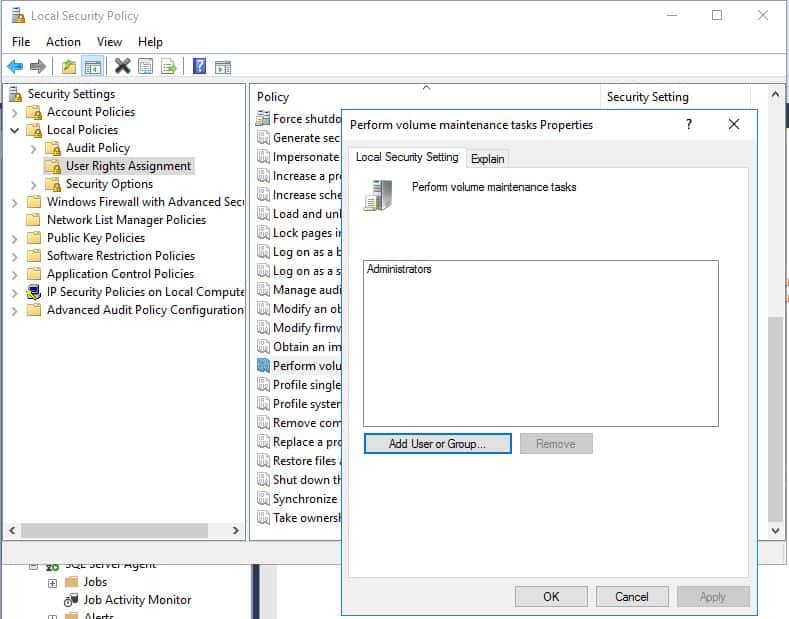
Task: Click the tree pane horizontal scrollbar
Action: coord(120,530)
